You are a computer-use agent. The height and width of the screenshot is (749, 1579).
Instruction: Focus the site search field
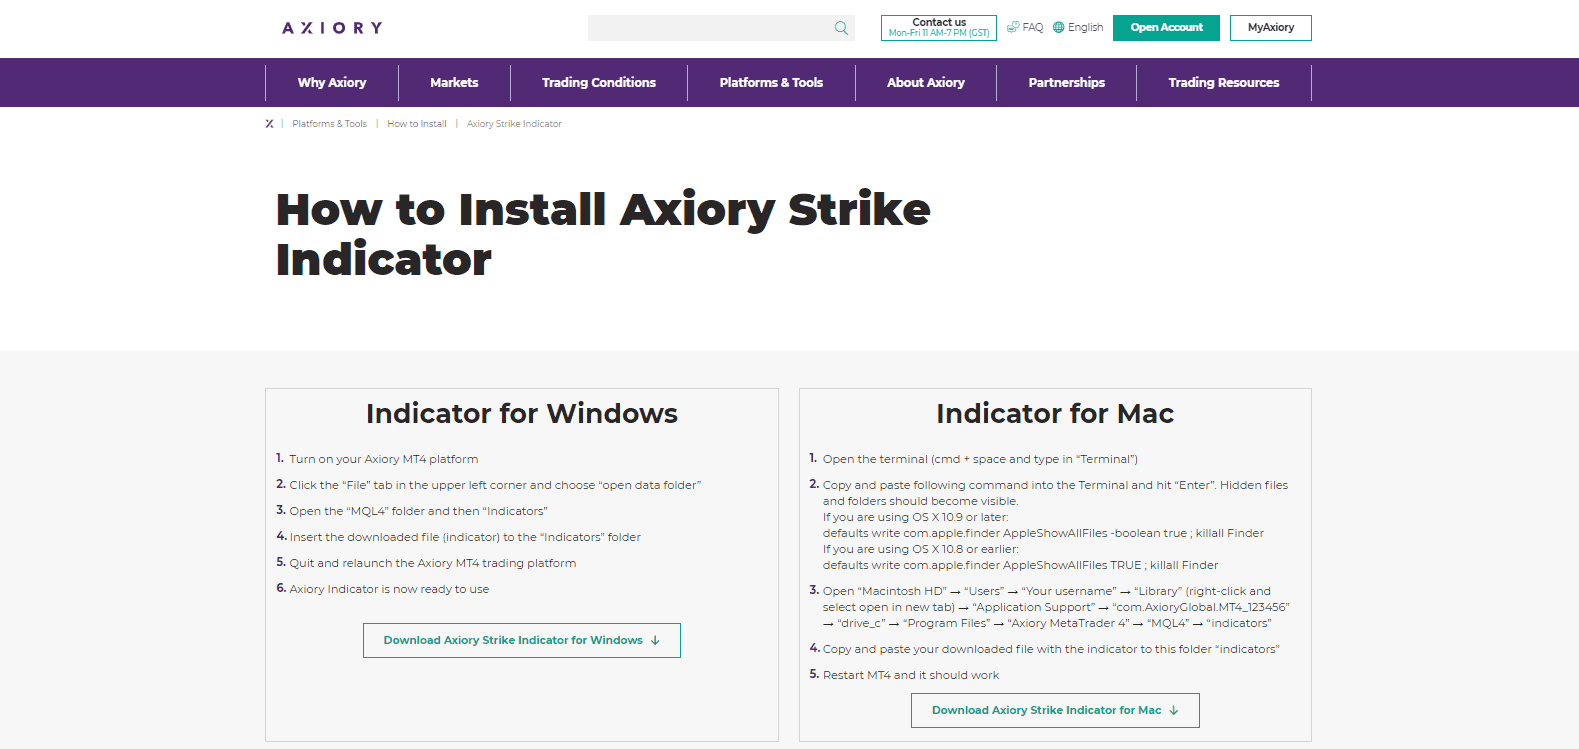(x=721, y=28)
